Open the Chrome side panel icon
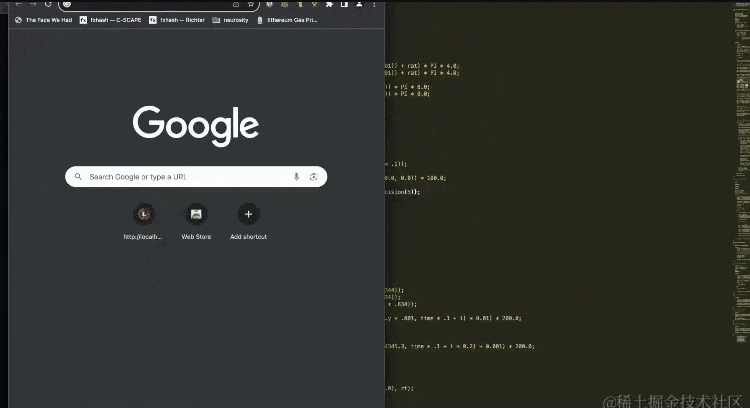 pyautogui.click(x=344, y=4)
